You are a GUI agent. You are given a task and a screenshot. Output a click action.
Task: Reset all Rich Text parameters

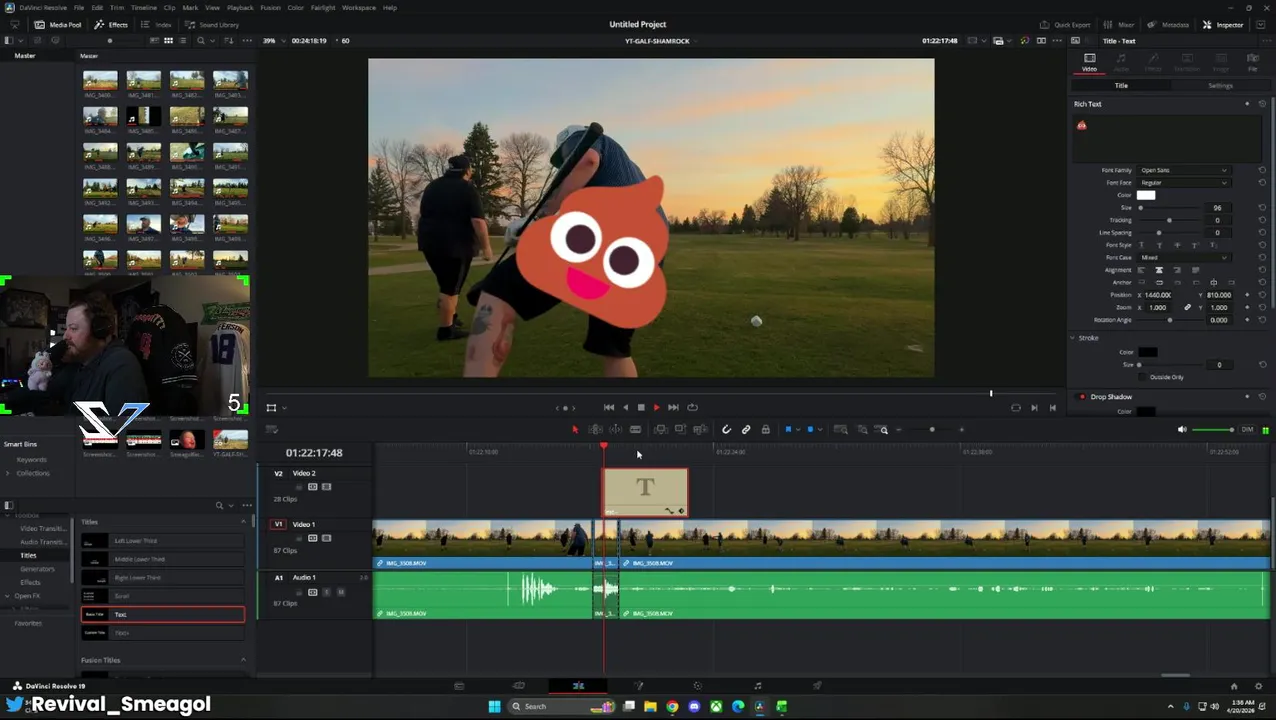pyautogui.click(x=1262, y=104)
